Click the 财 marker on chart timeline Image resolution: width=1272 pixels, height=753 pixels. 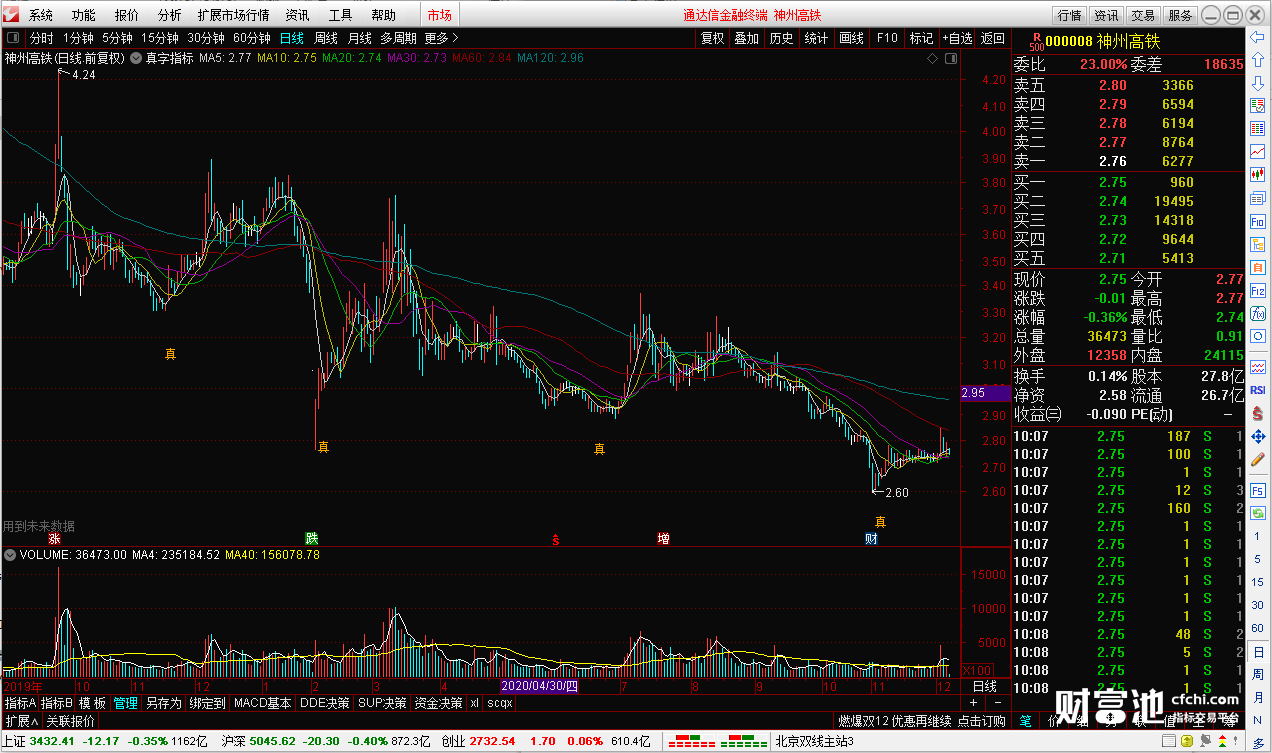pyautogui.click(x=872, y=539)
